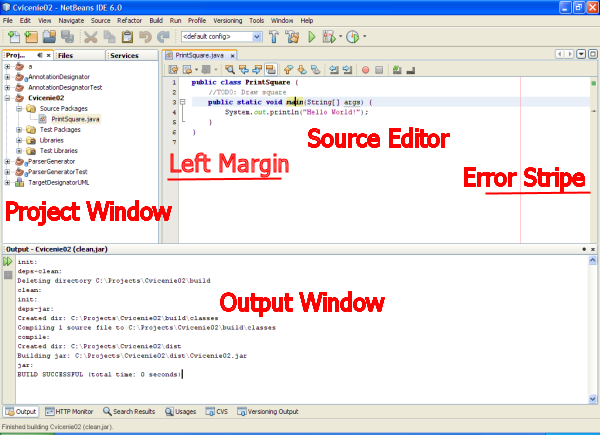This screenshot has width=600, height=435.
Task: Open the Search Results bottom tab
Action: click(x=129, y=412)
